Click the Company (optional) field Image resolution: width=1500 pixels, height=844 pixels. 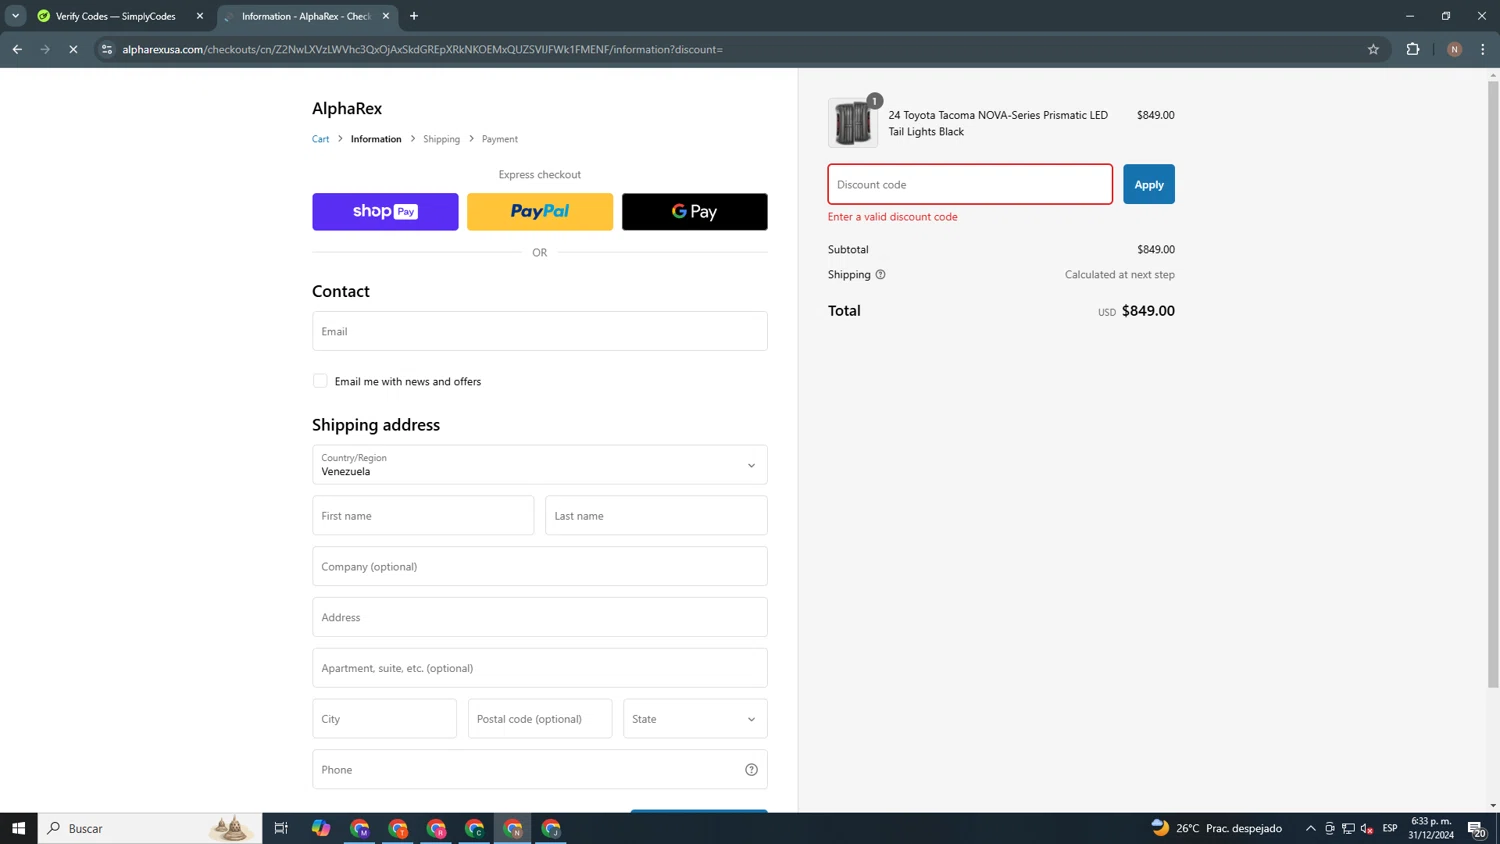(x=540, y=566)
